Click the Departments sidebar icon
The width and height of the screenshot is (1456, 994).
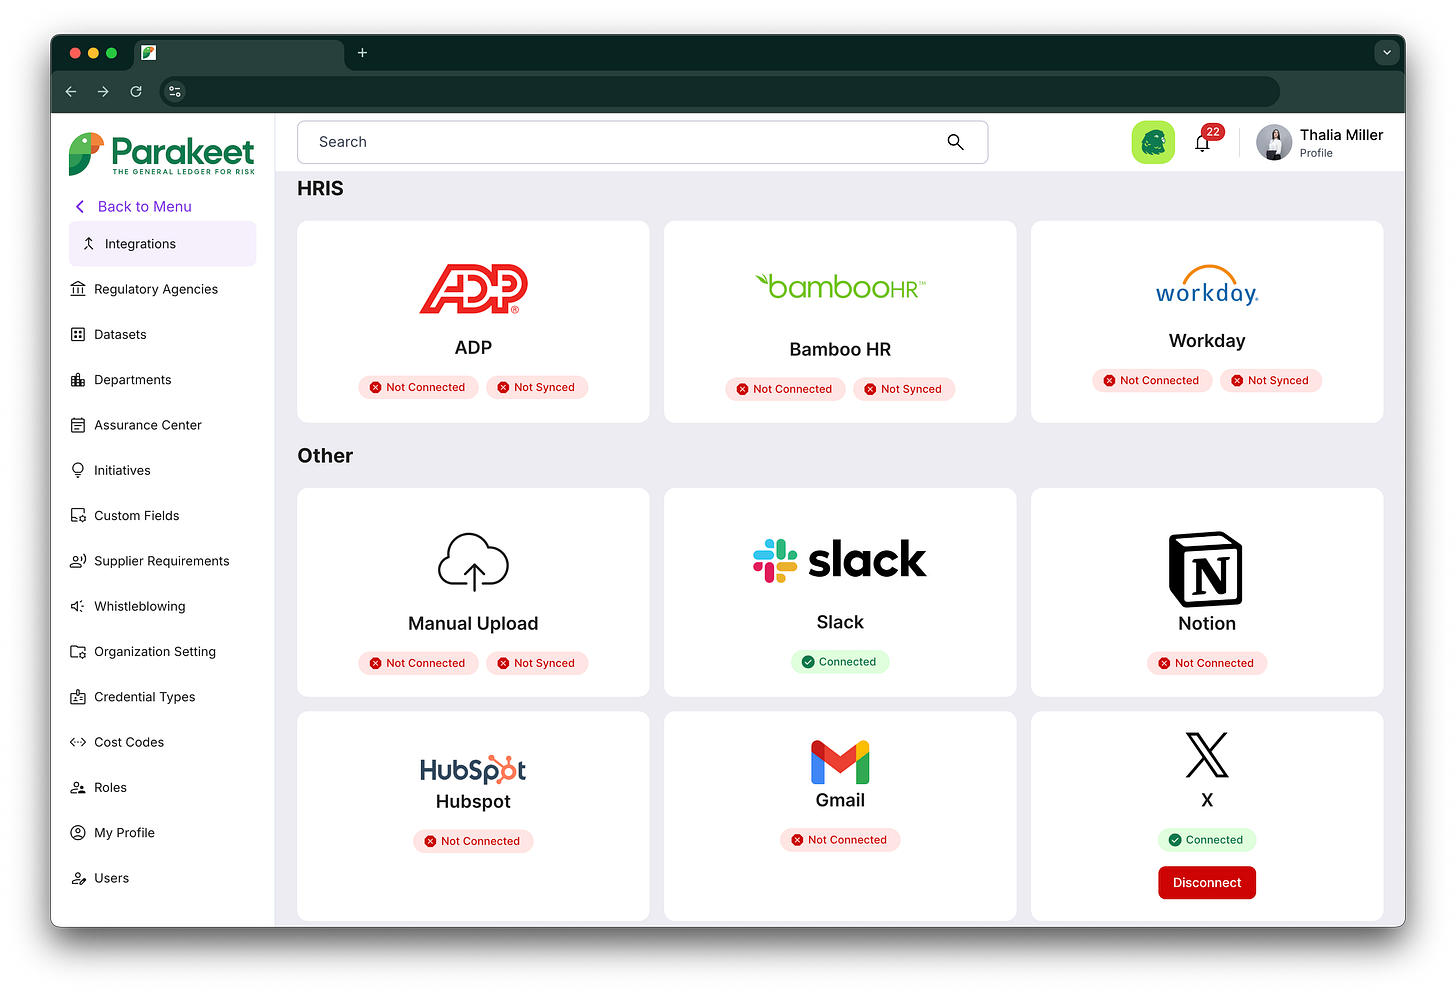[78, 380]
